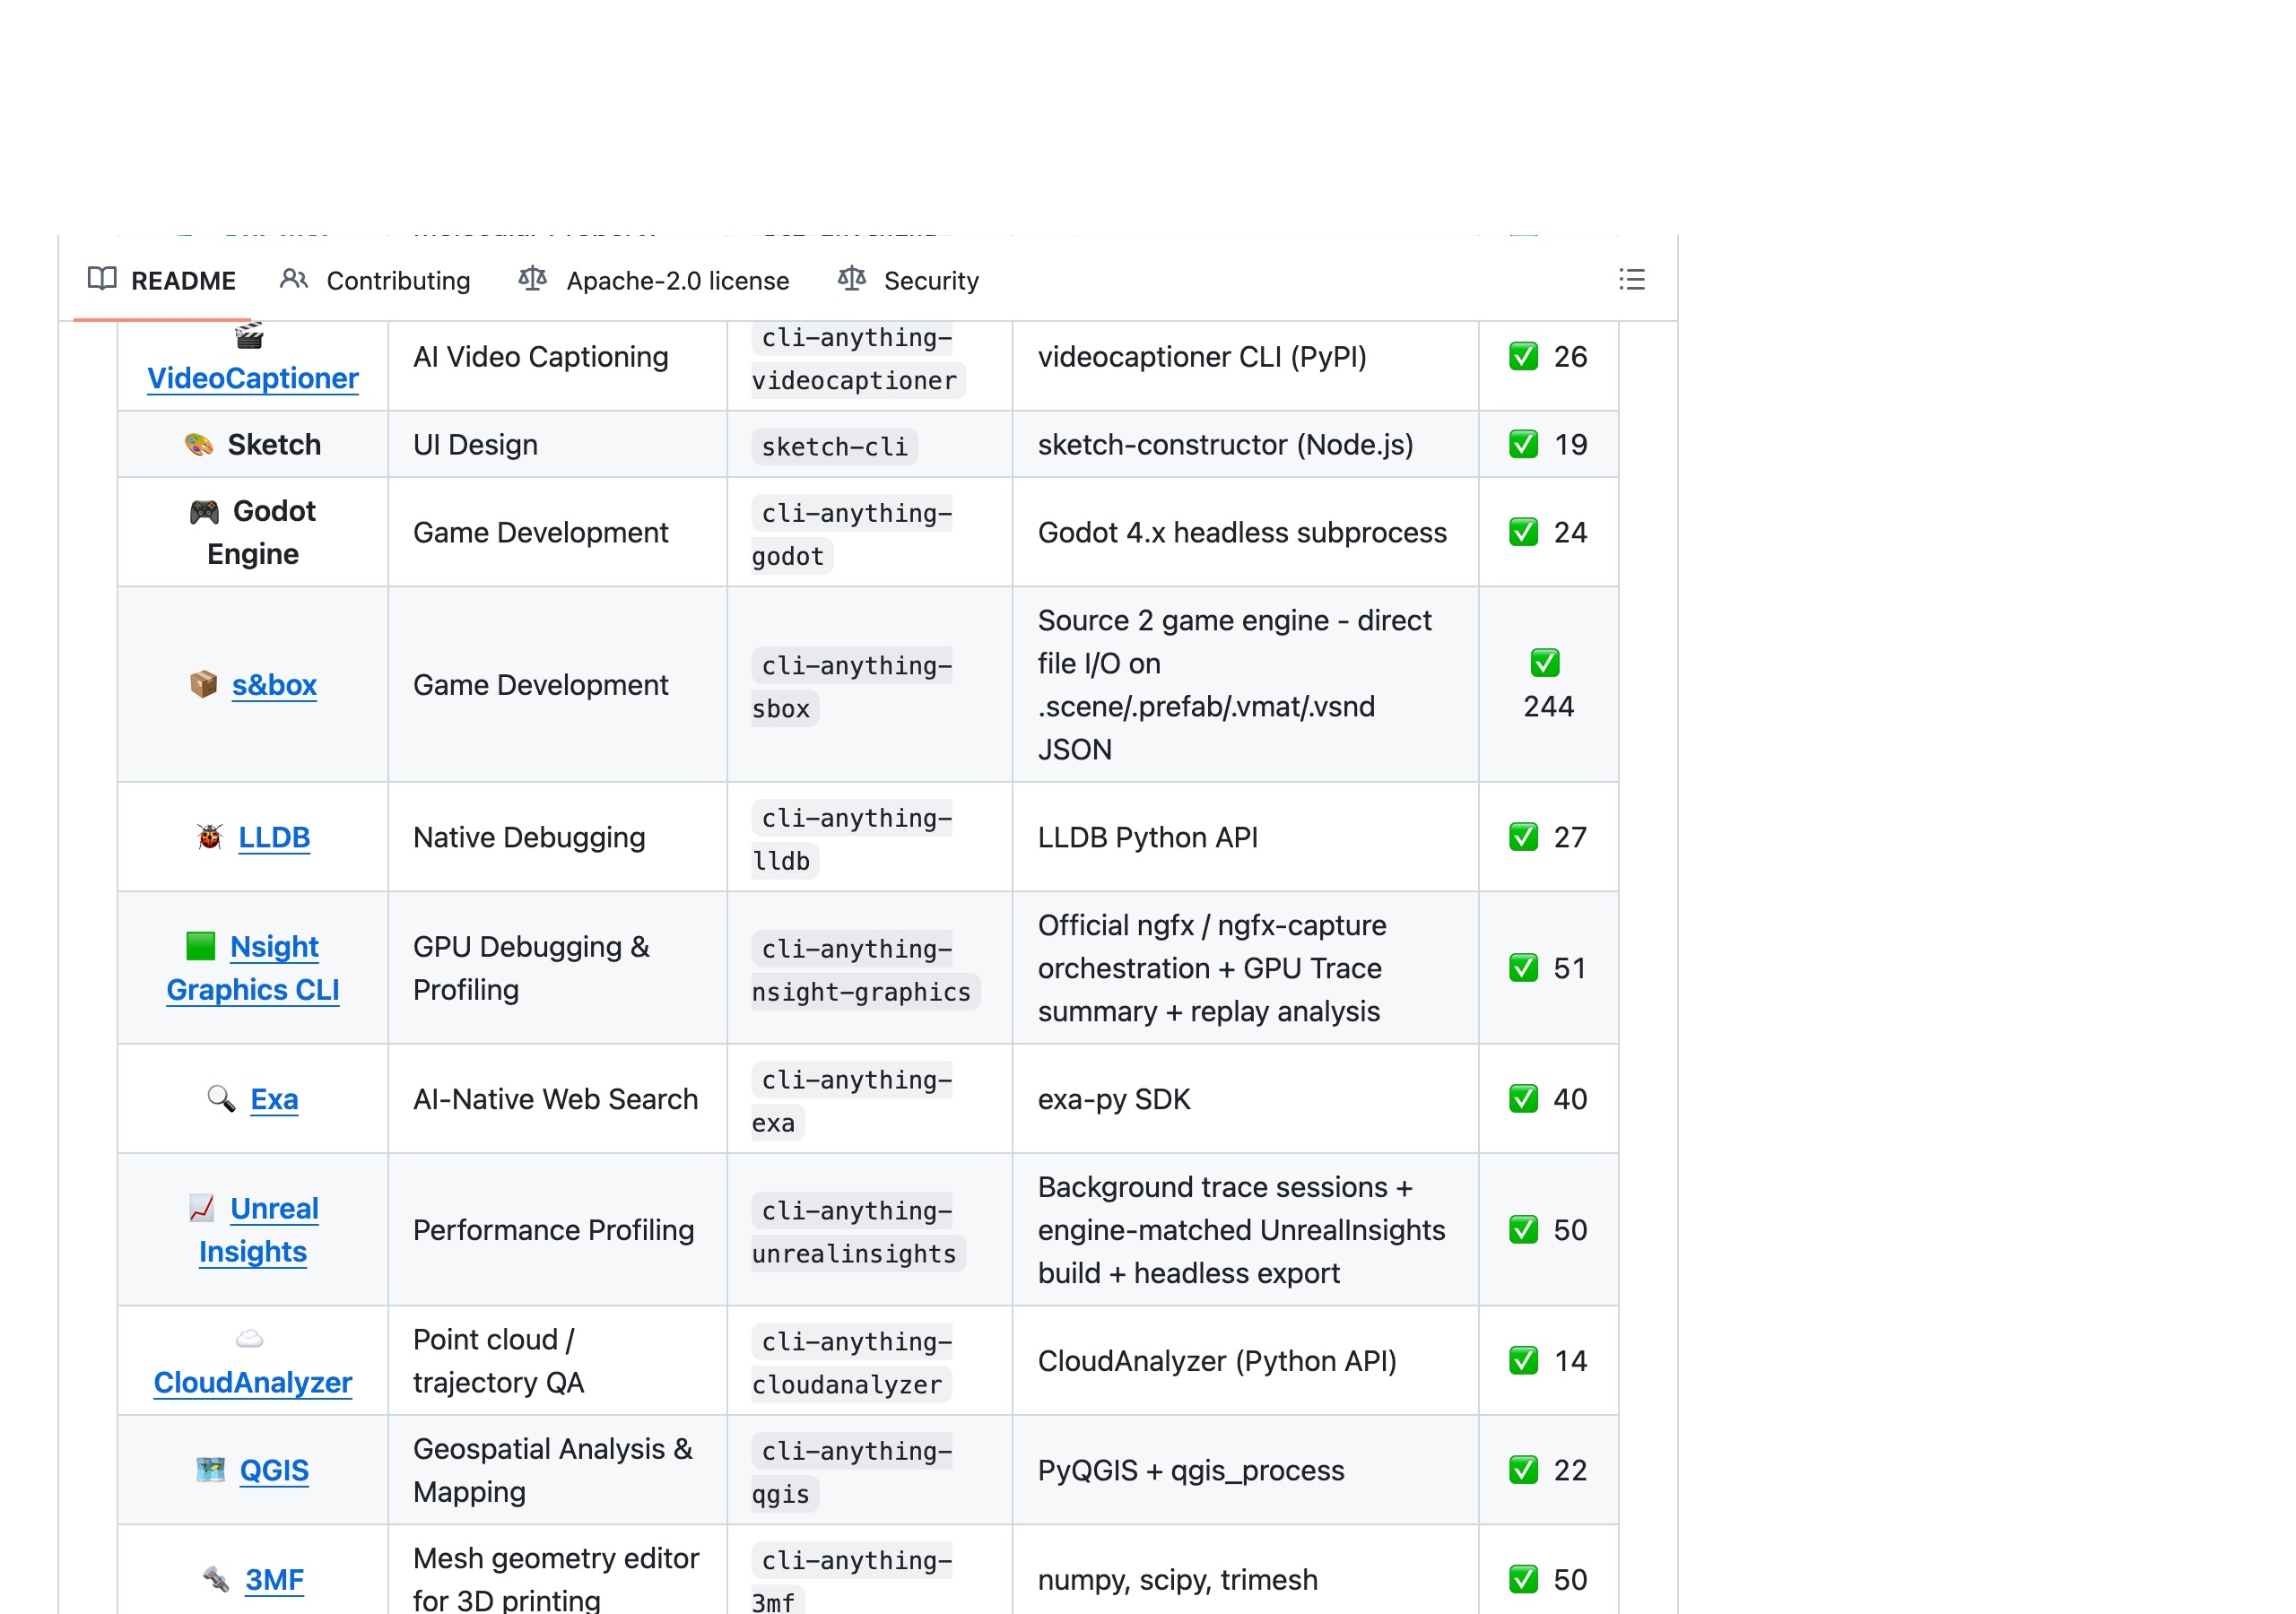Click the Nsight green square emoji
The width and height of the screenshot is (2296, 1614).
(x=201, y=946)
